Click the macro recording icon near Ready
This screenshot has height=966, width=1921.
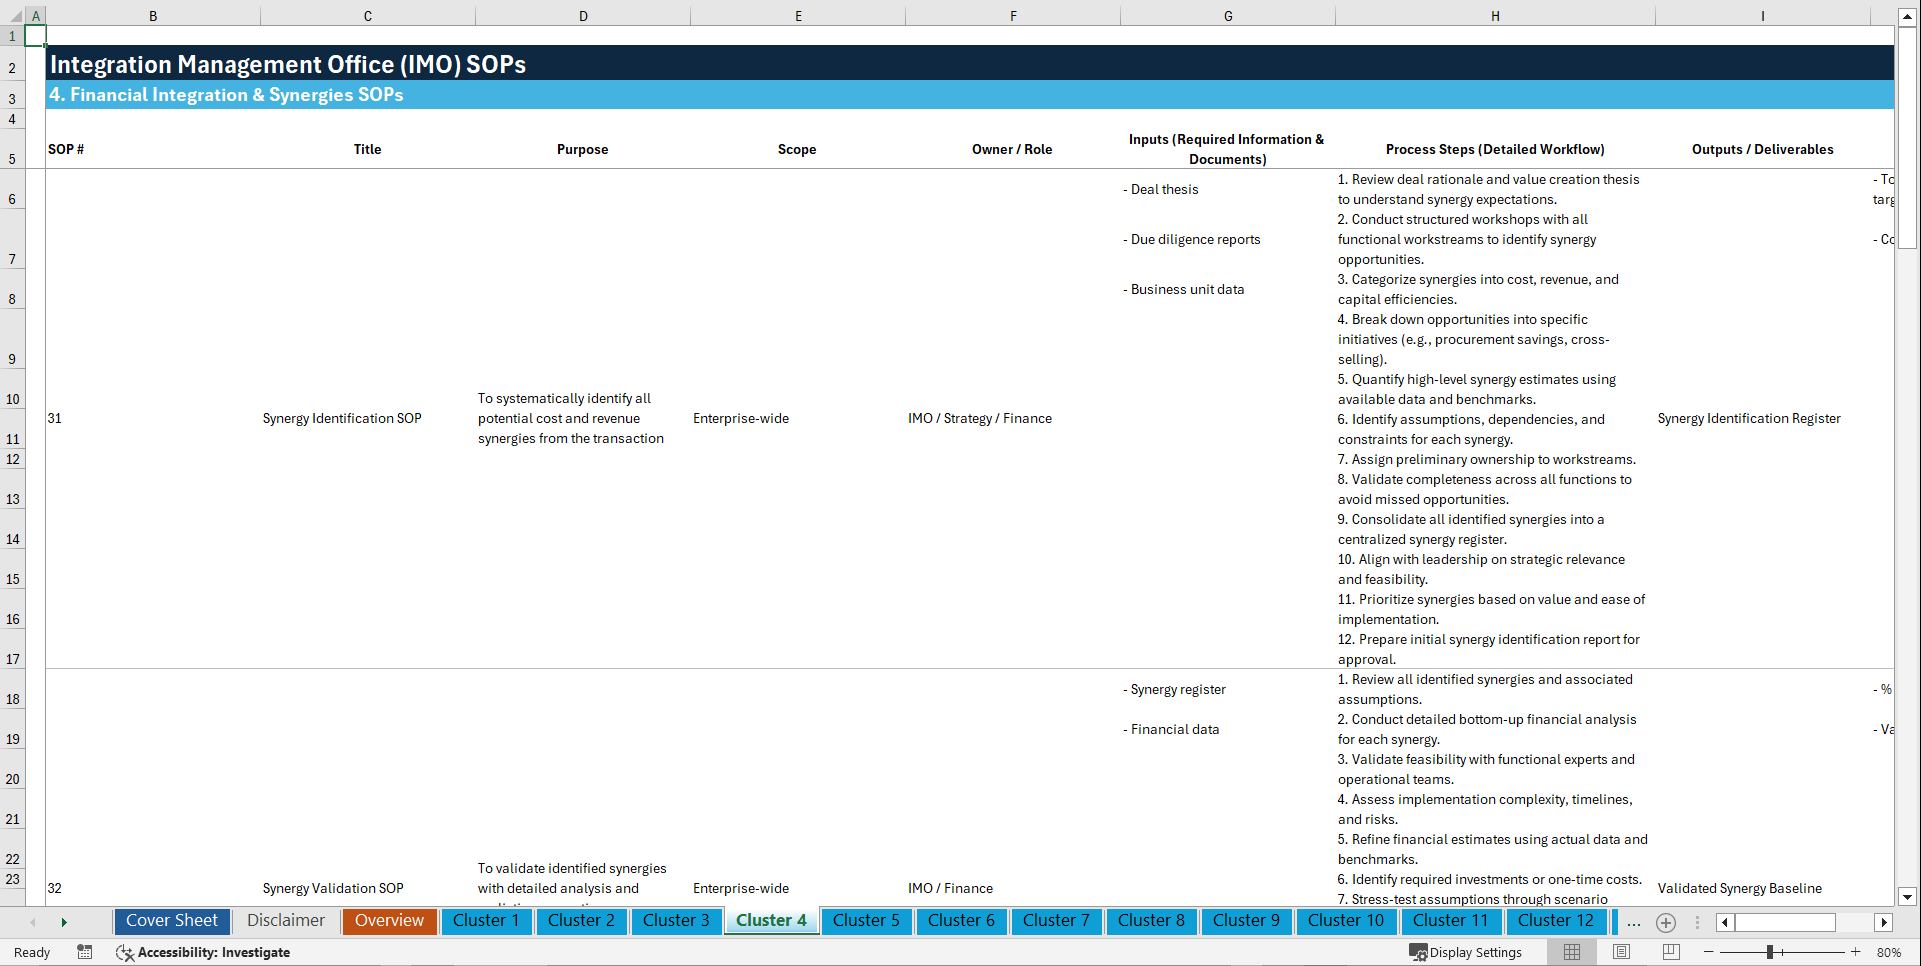(x=85, y=952)
